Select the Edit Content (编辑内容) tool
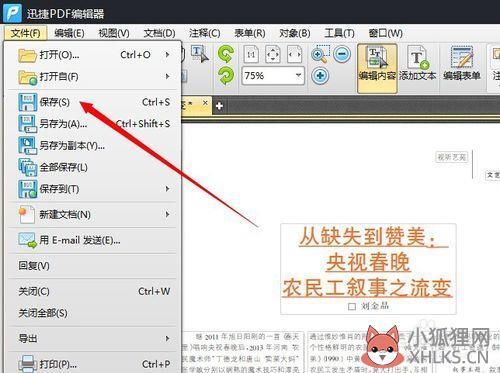Image resolution: width=500 pixels, height=373 pixels. pyautogui.click(x=377, y=68)
